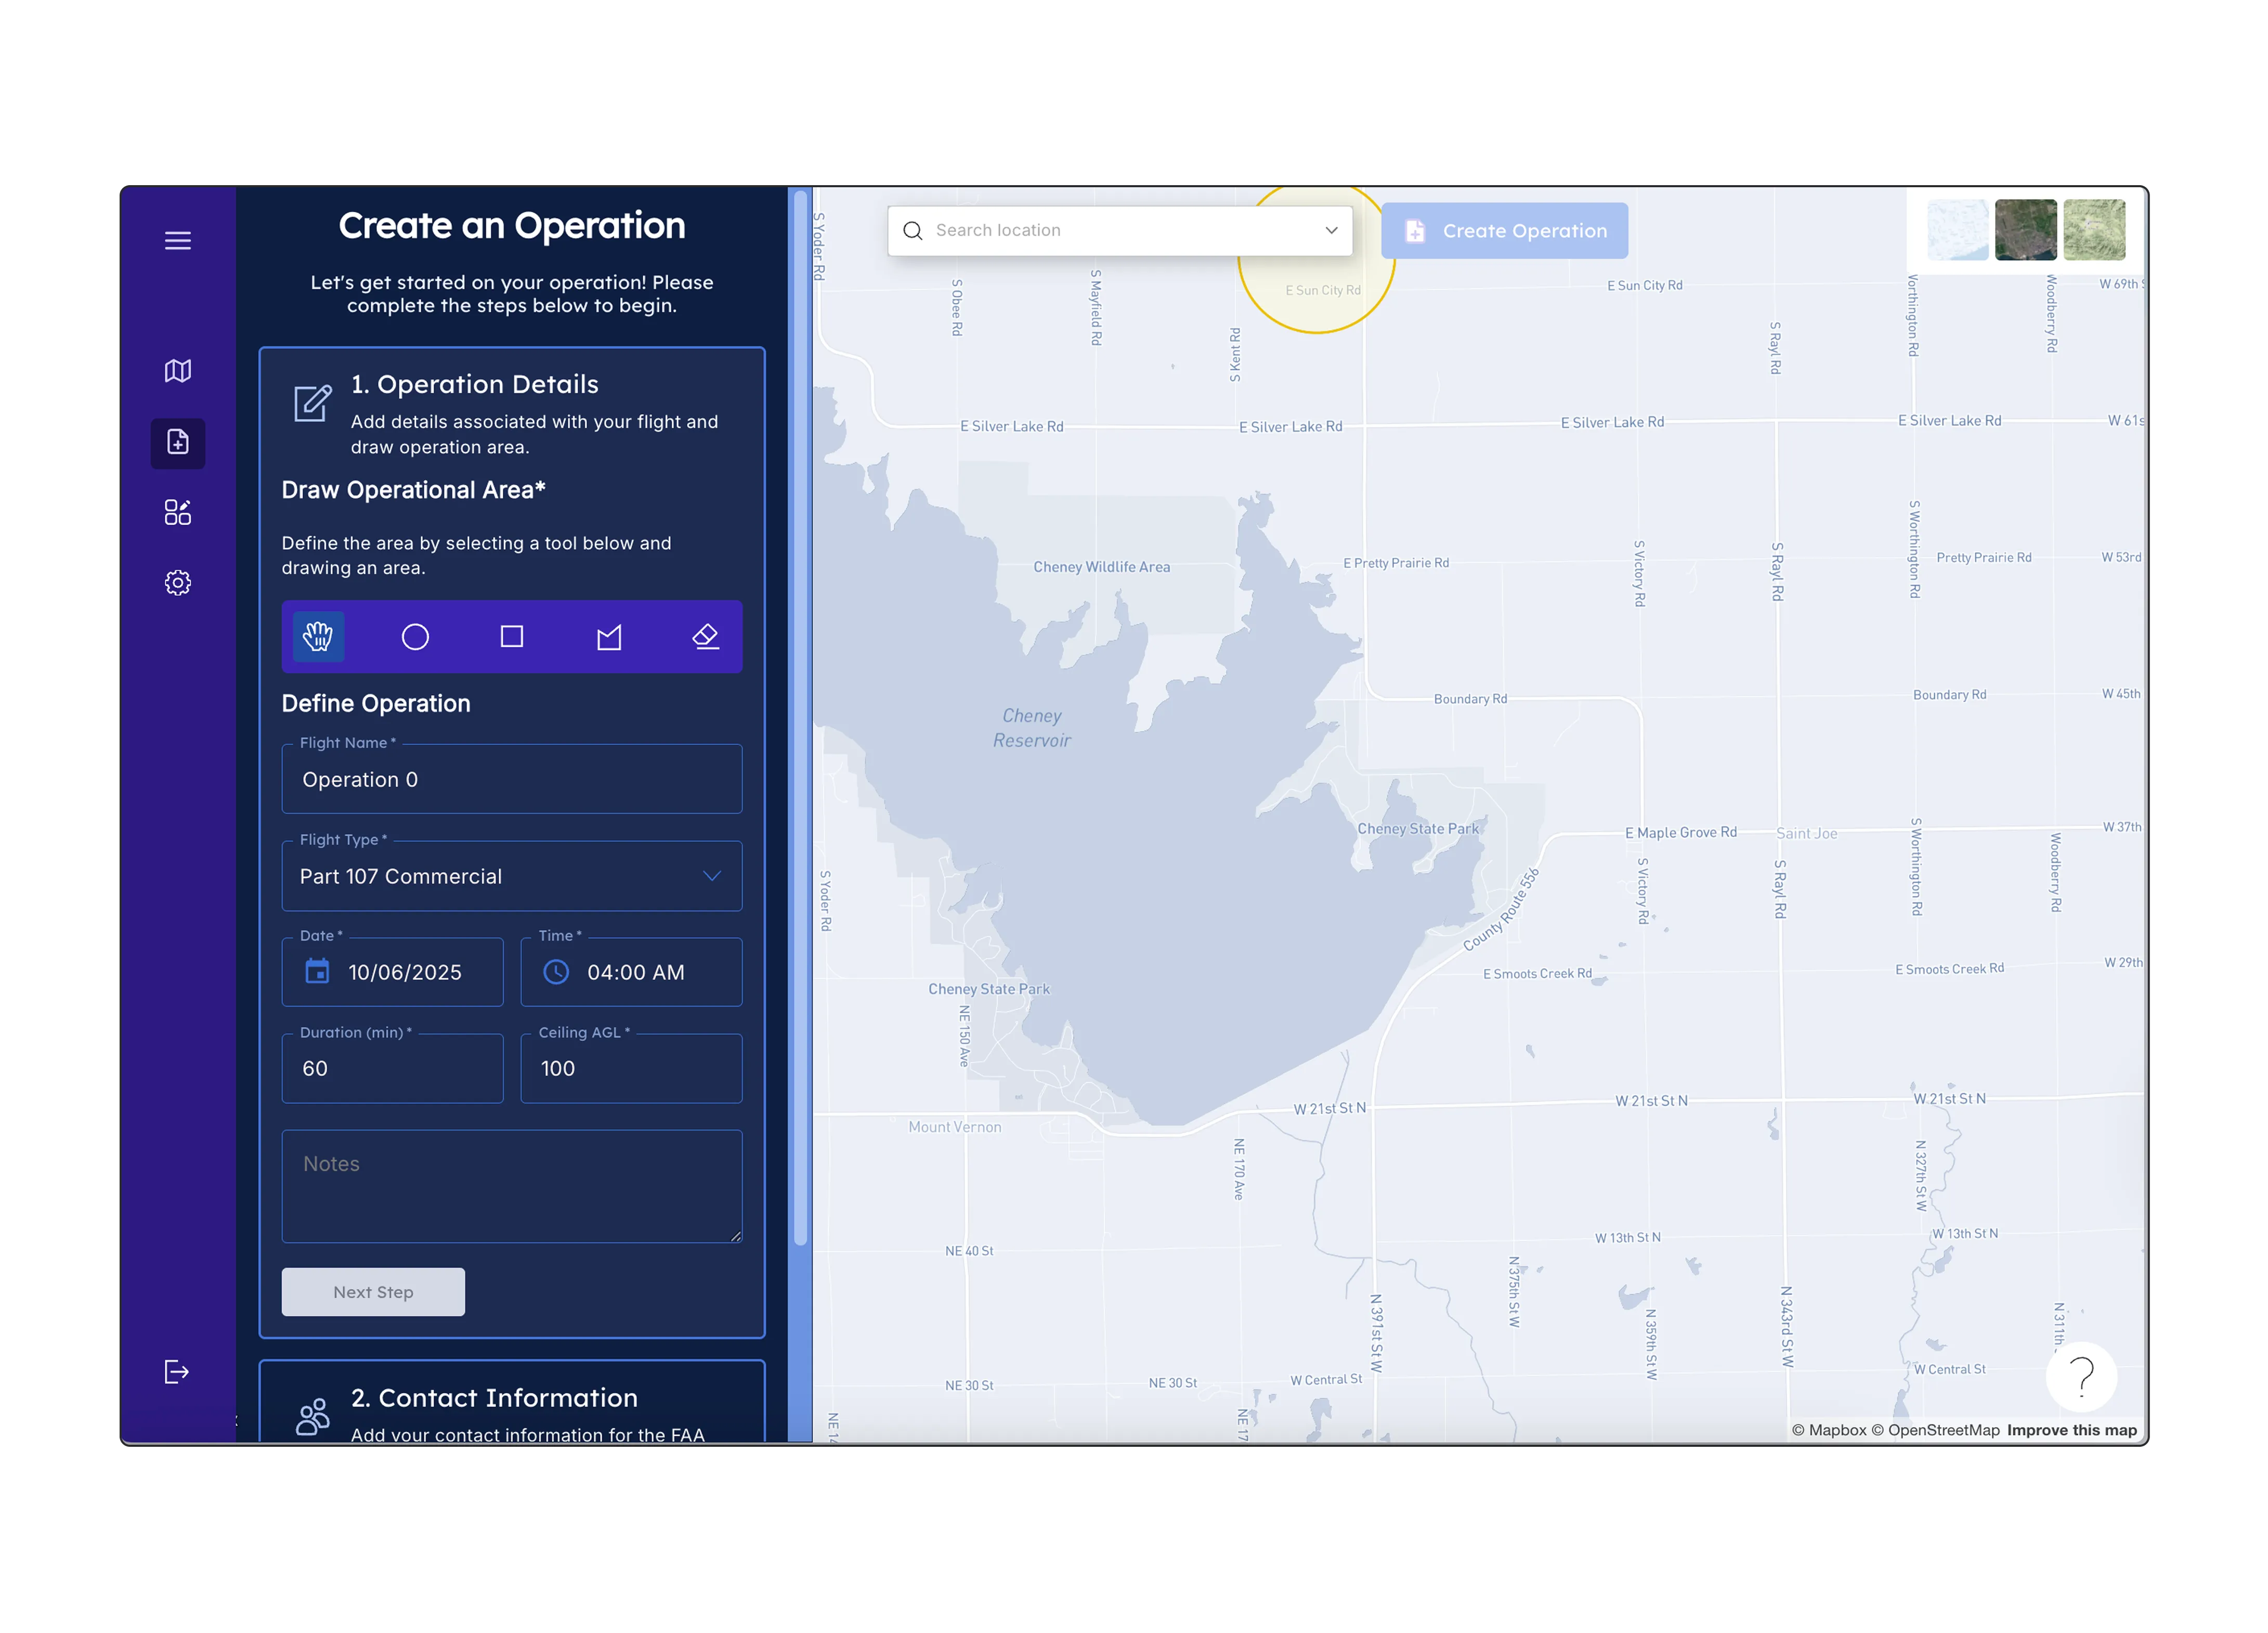
Task: Open the dashboard widgets sidebar icon
Action: (x=178, y=512)
